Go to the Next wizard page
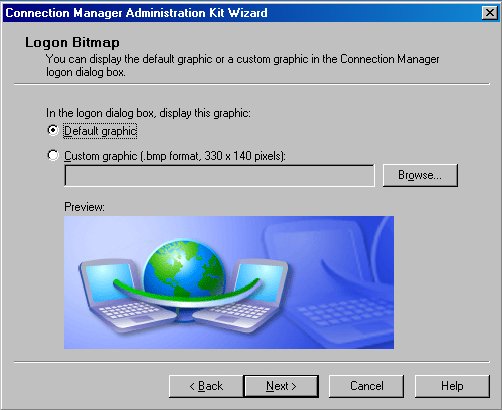502x410 pixels. [281, 386]
